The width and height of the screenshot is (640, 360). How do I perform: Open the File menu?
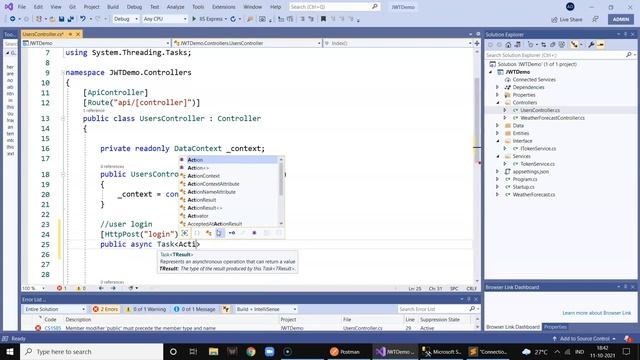pyautogui.click(x=22, y=7)
